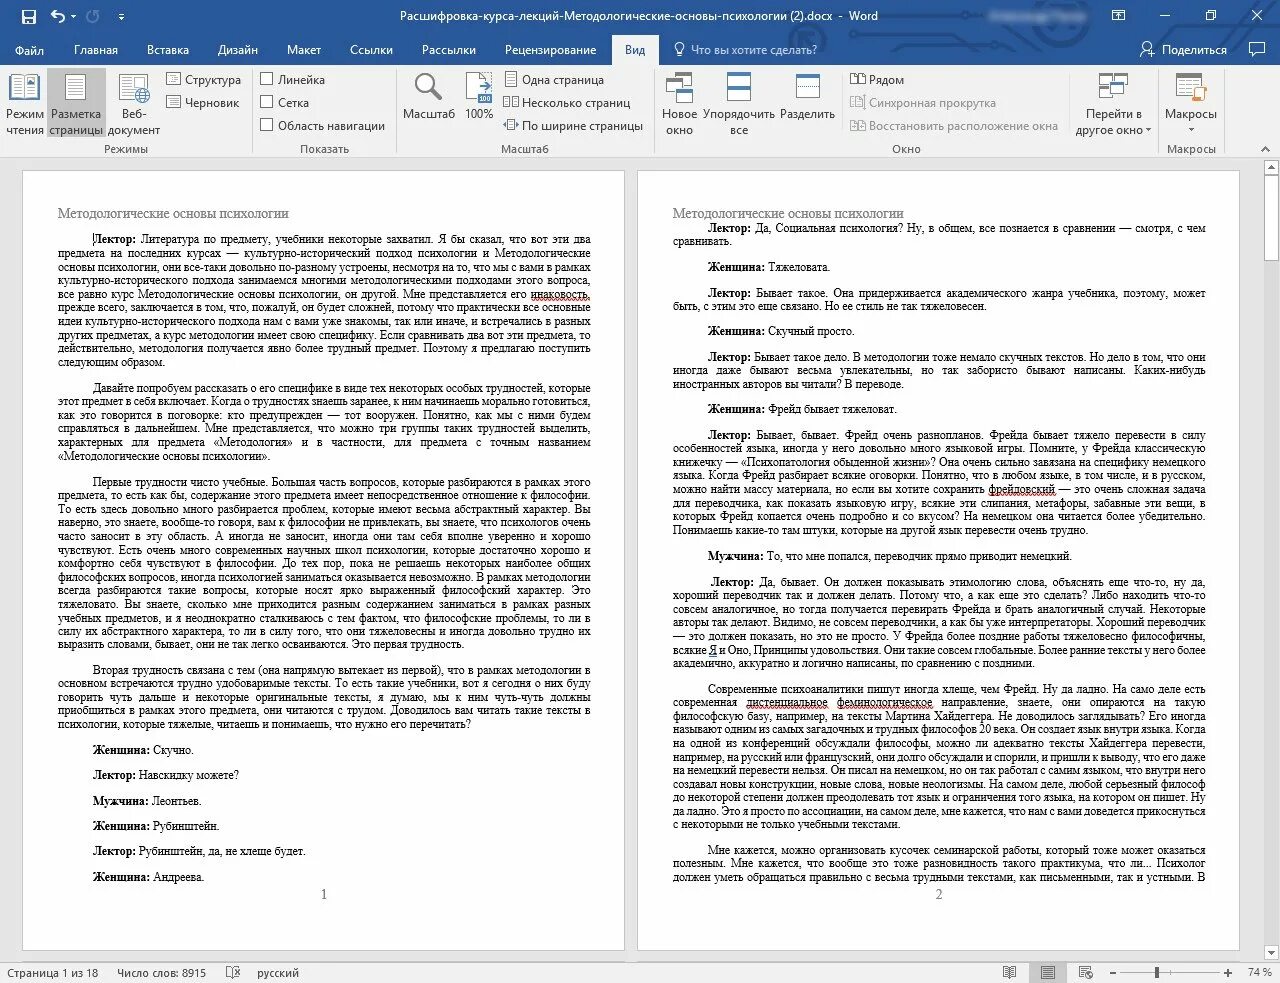1280x983 pixels.
Task: Click the Разделить window button
Action: click(807, 97)
